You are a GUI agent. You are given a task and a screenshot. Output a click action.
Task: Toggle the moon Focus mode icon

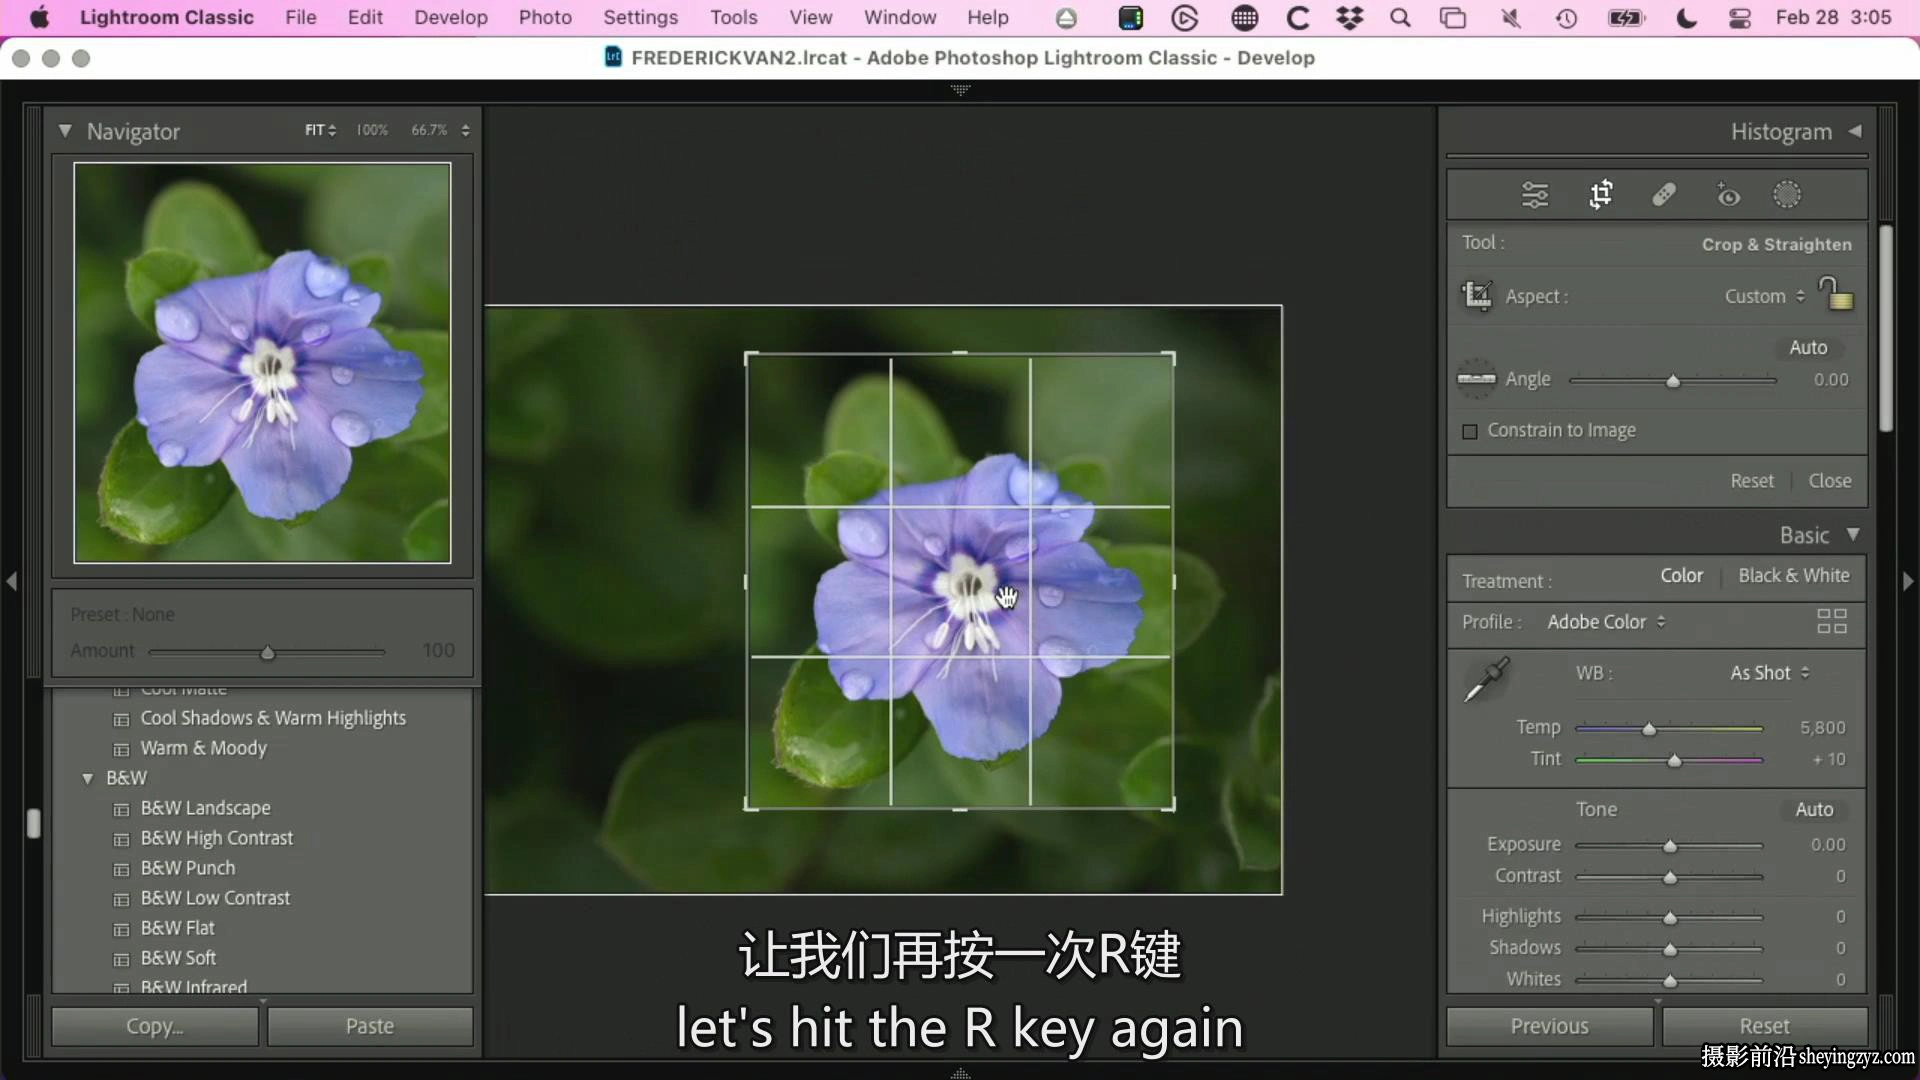pyautogui.click(x=1686, y=18)
